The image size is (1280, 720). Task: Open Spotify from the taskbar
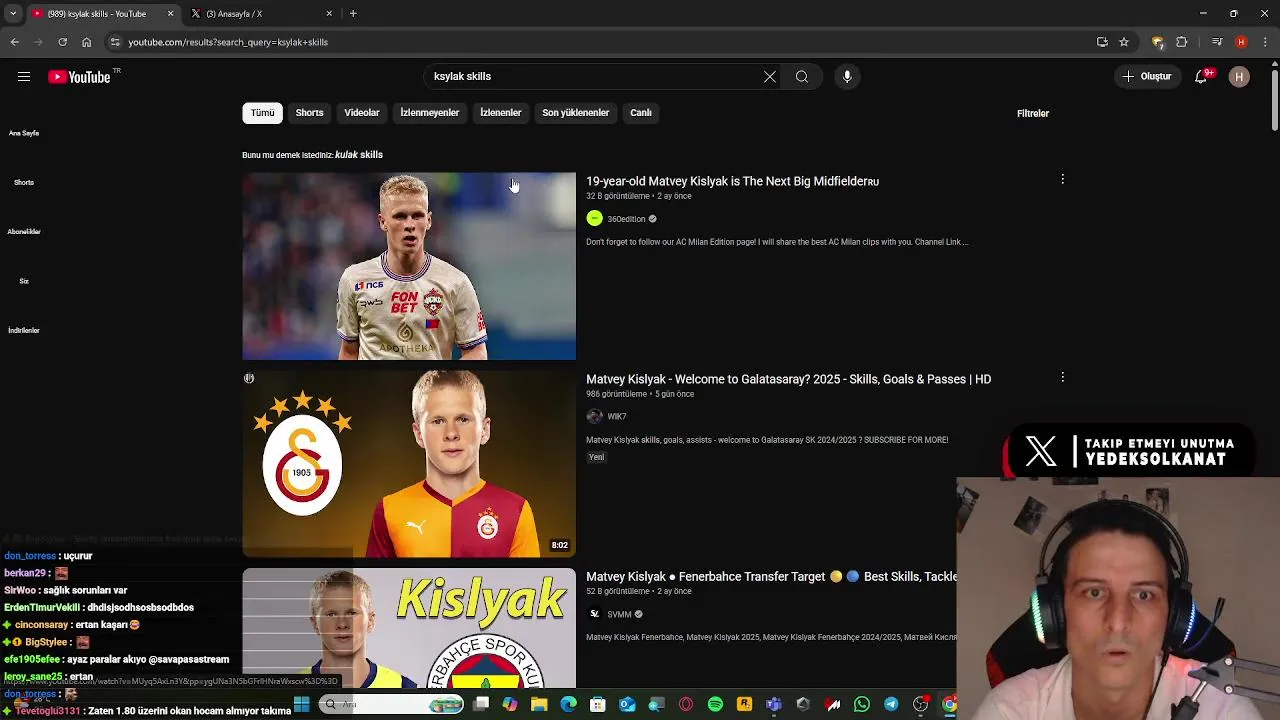715,705
